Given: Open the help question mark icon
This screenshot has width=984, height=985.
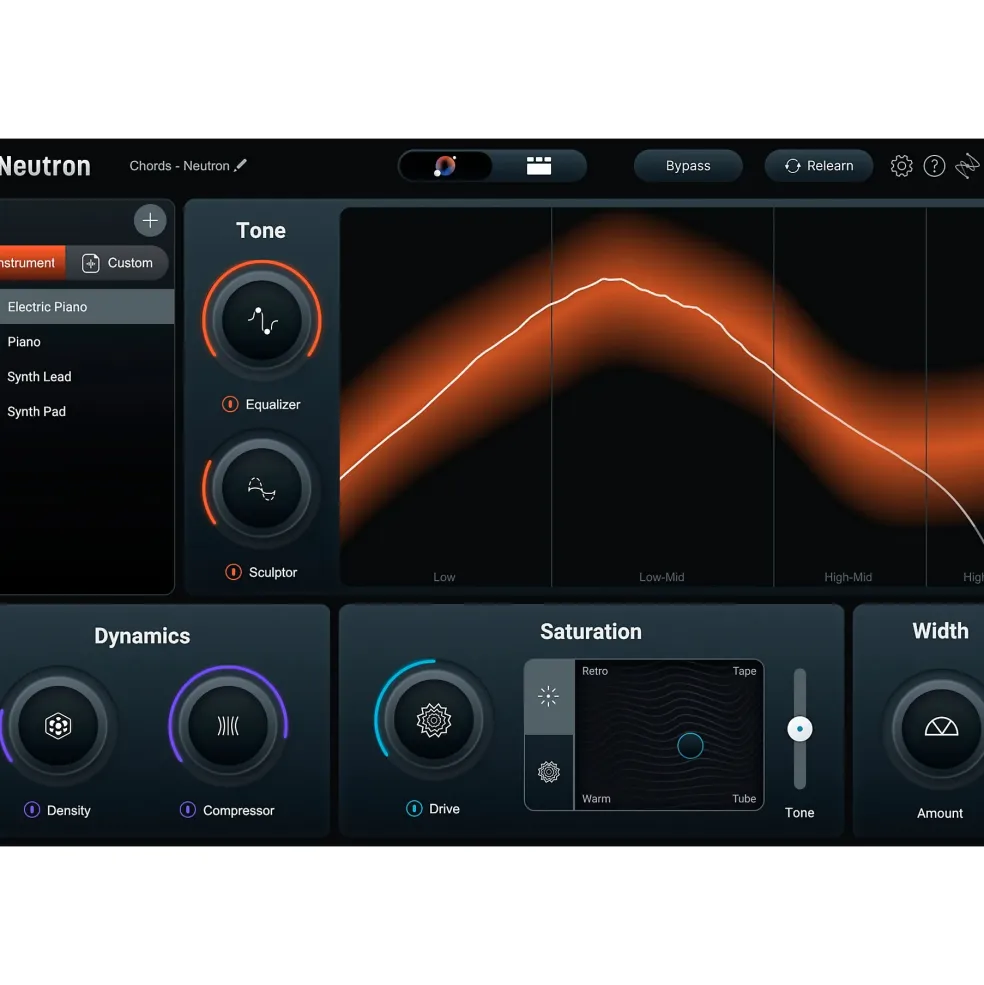Looking at the screenshot, I should point(934,166).
